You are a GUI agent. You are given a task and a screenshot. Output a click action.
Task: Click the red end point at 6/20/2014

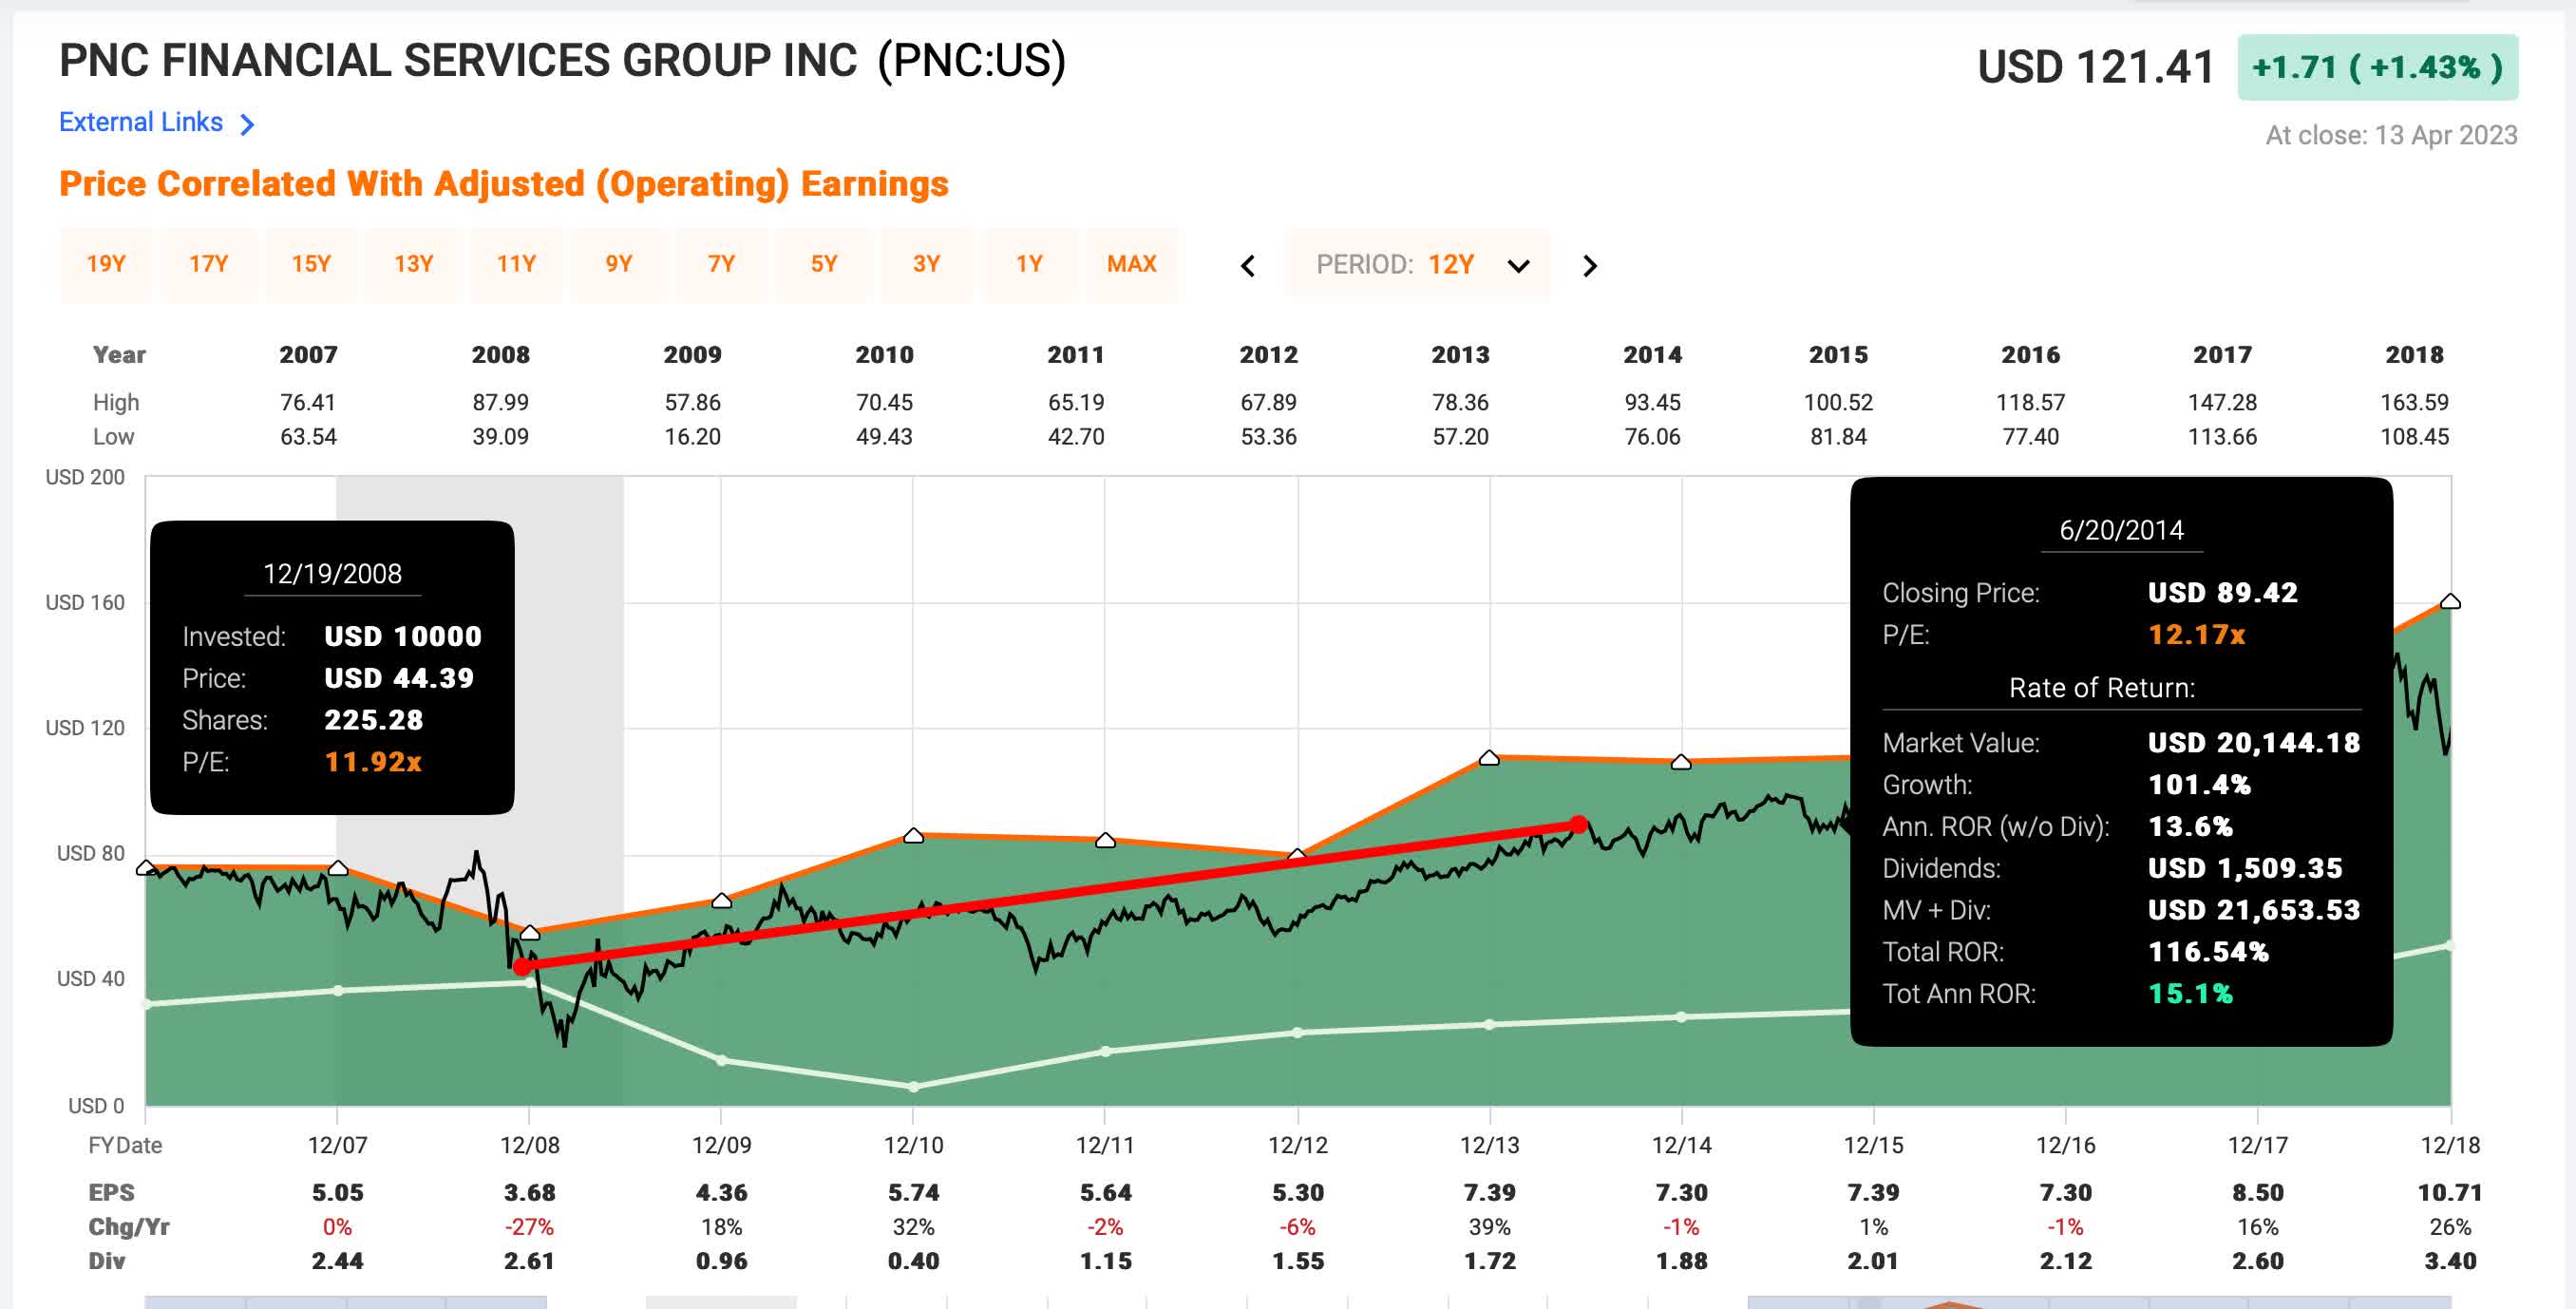[1578, 825]
